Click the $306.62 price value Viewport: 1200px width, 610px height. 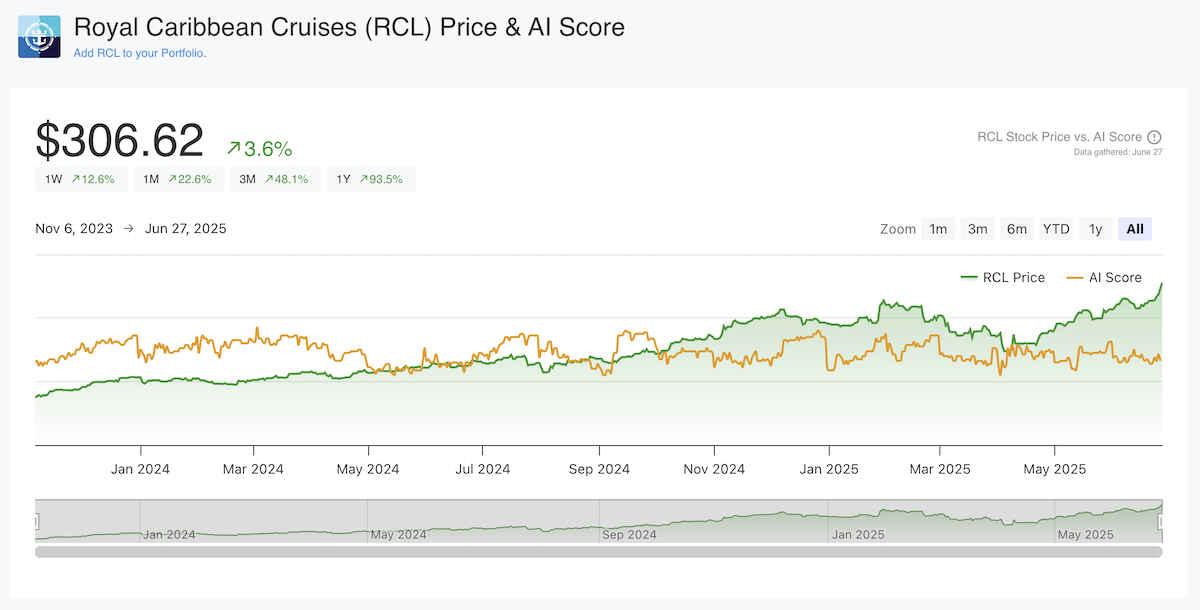tap(120, 141)
